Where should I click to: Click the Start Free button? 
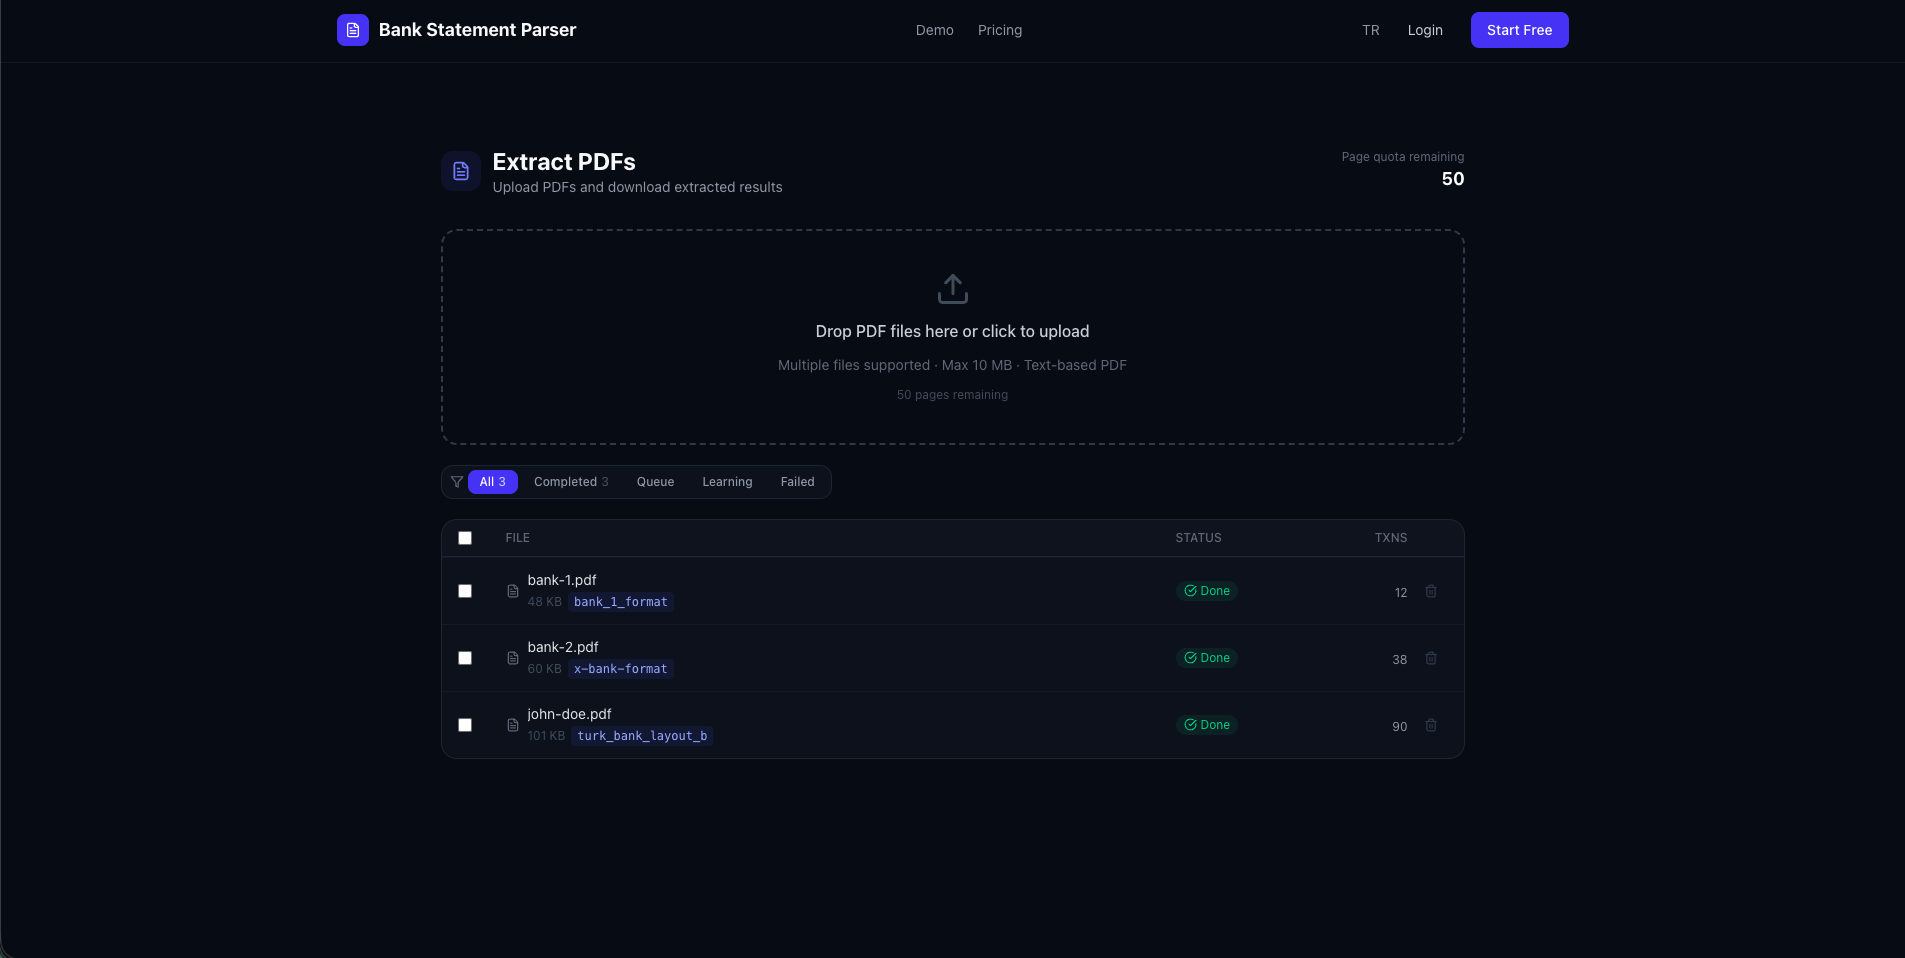pos(1519,30)
